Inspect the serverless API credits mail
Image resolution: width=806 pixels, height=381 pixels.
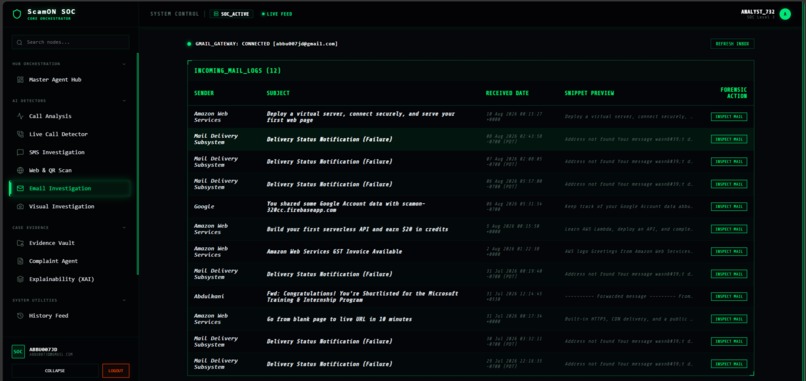(729, 229)
